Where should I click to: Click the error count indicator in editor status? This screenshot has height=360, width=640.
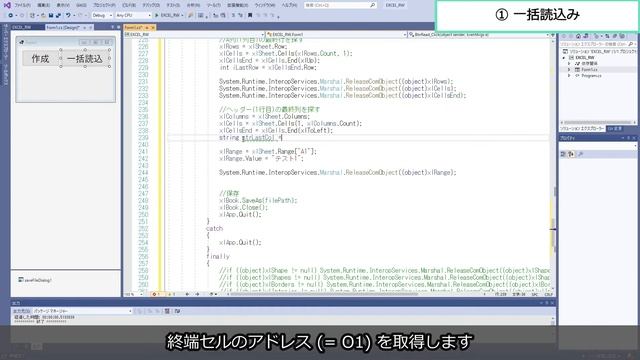click(x=156, y=294)
